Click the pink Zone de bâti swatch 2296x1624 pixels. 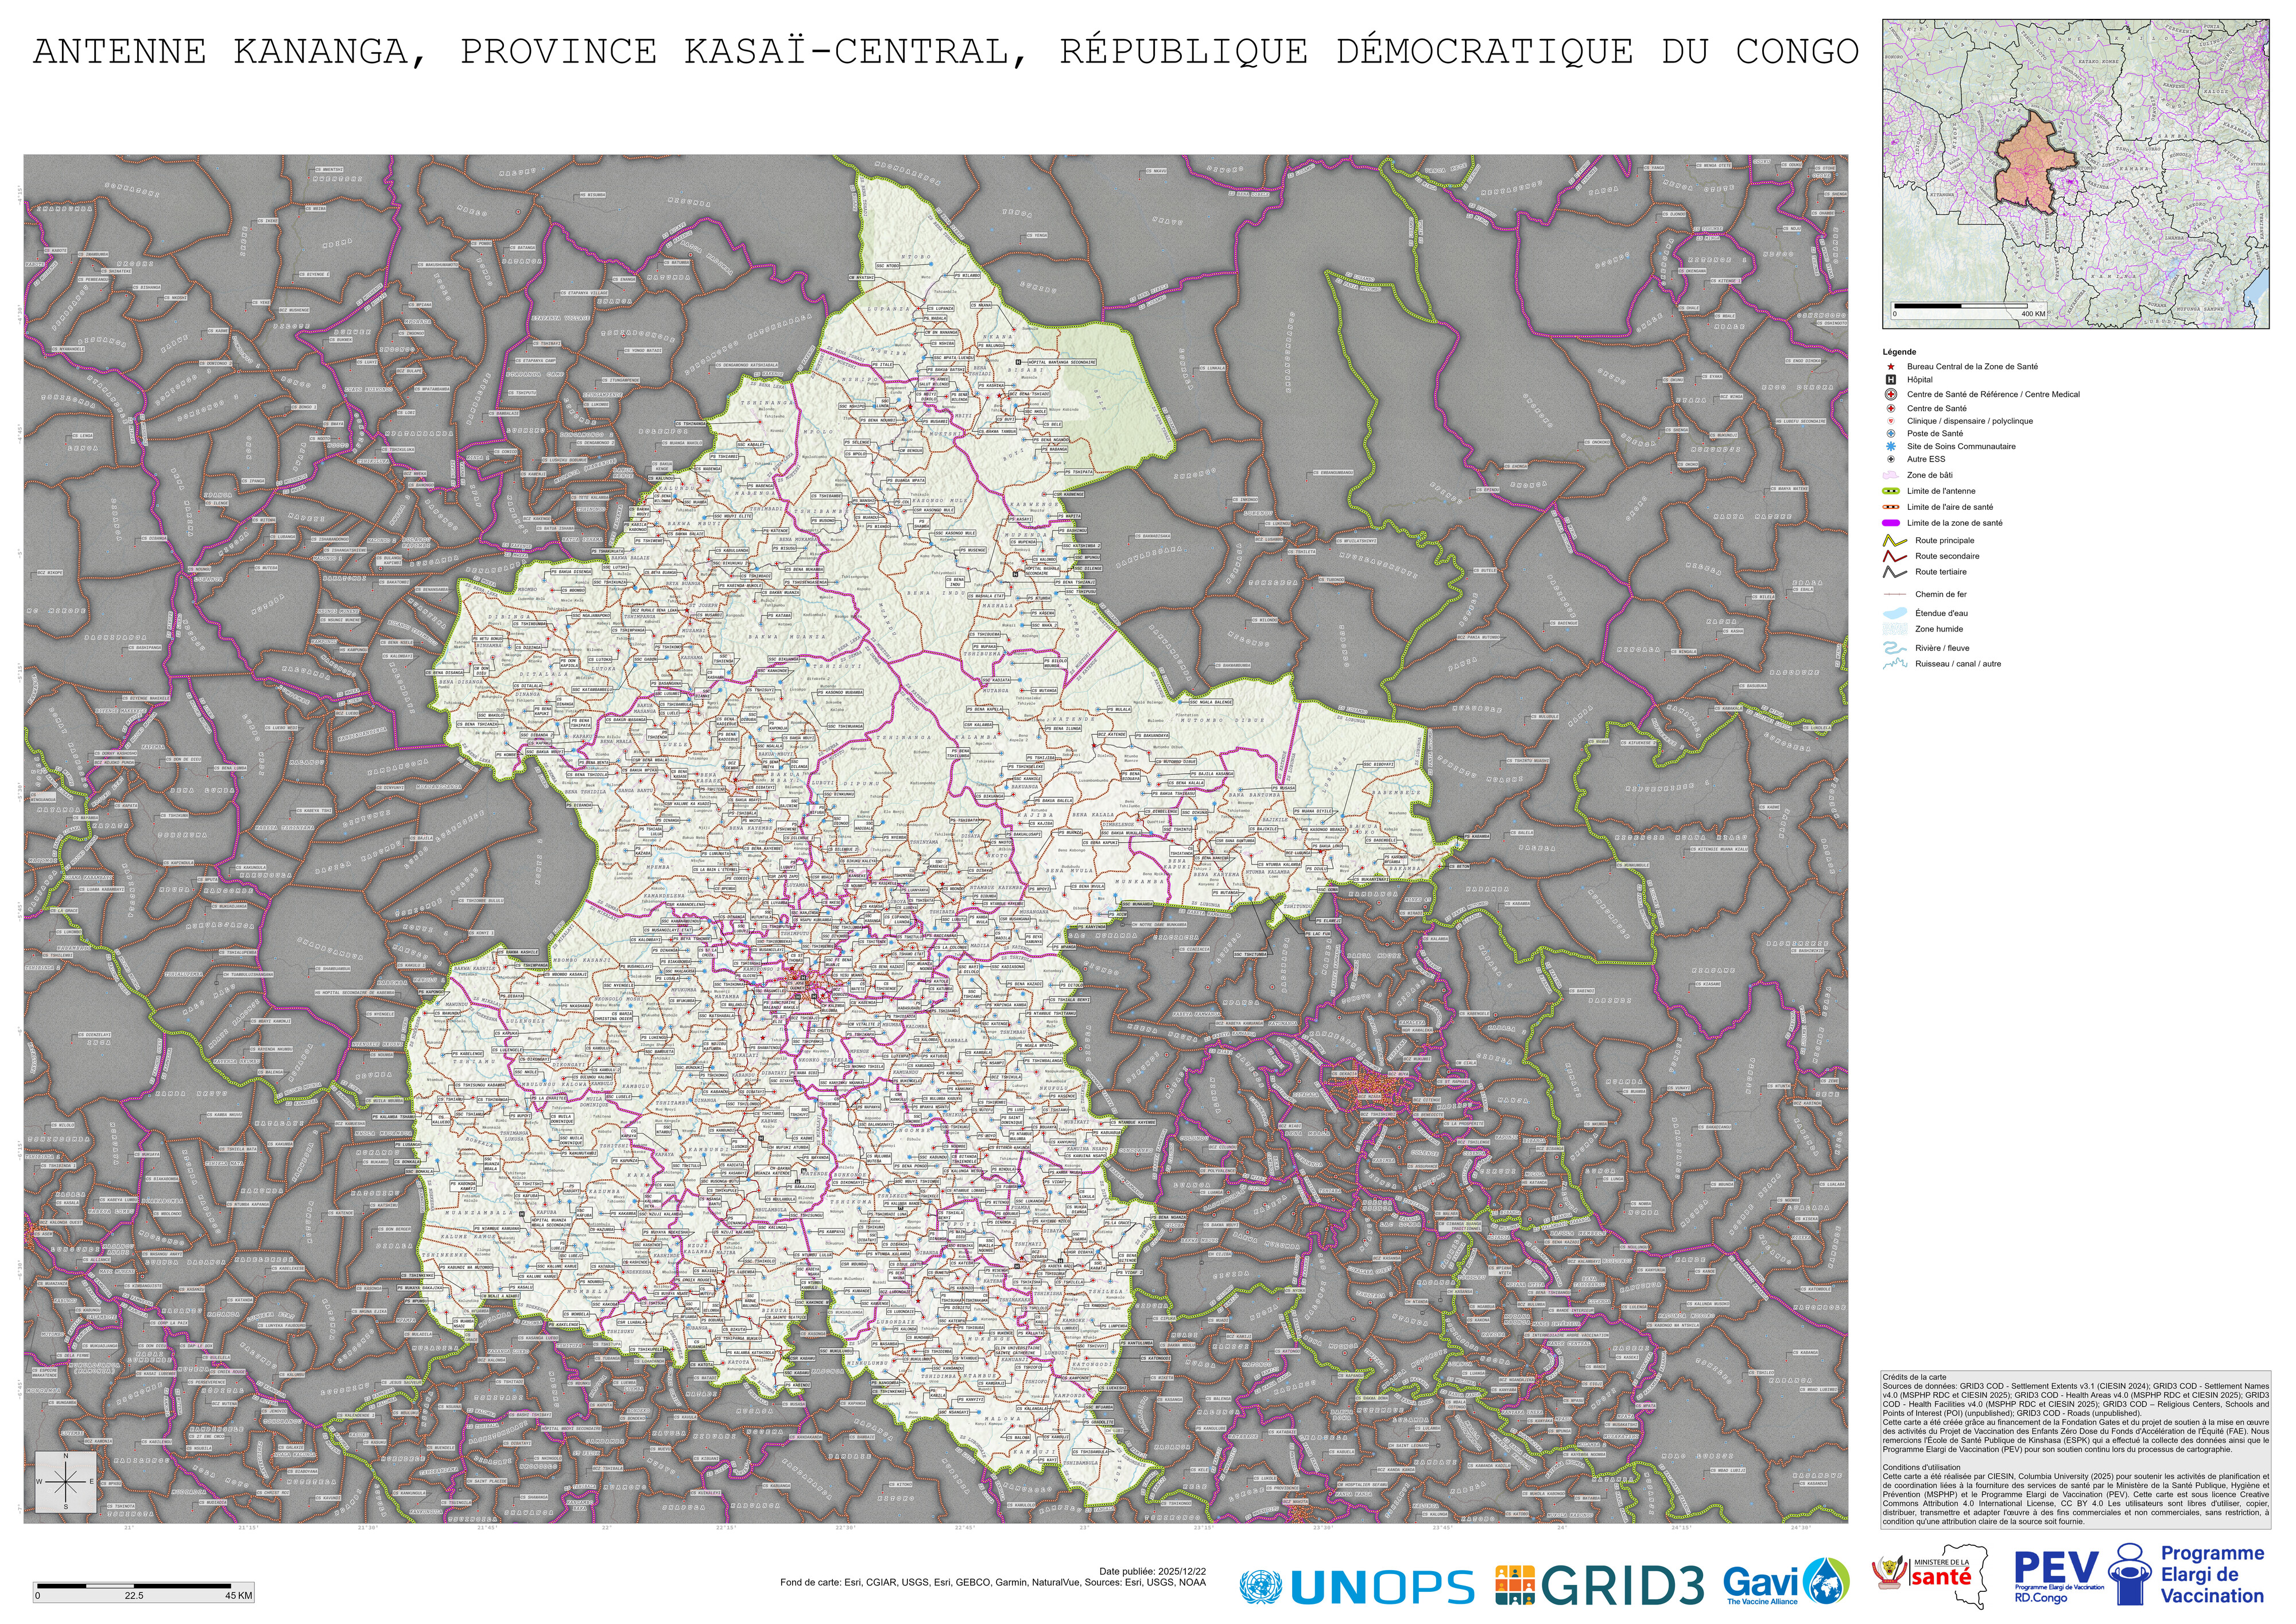[1891, 476]
